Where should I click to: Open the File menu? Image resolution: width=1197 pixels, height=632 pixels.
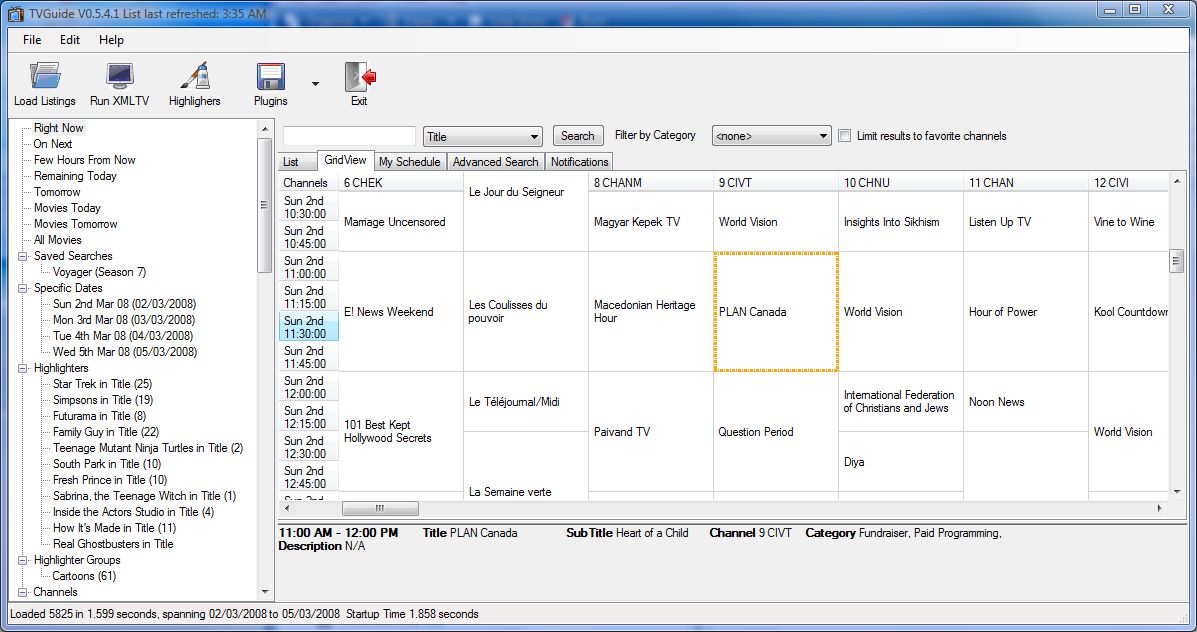pyautogui.click(x=31, y=40)
